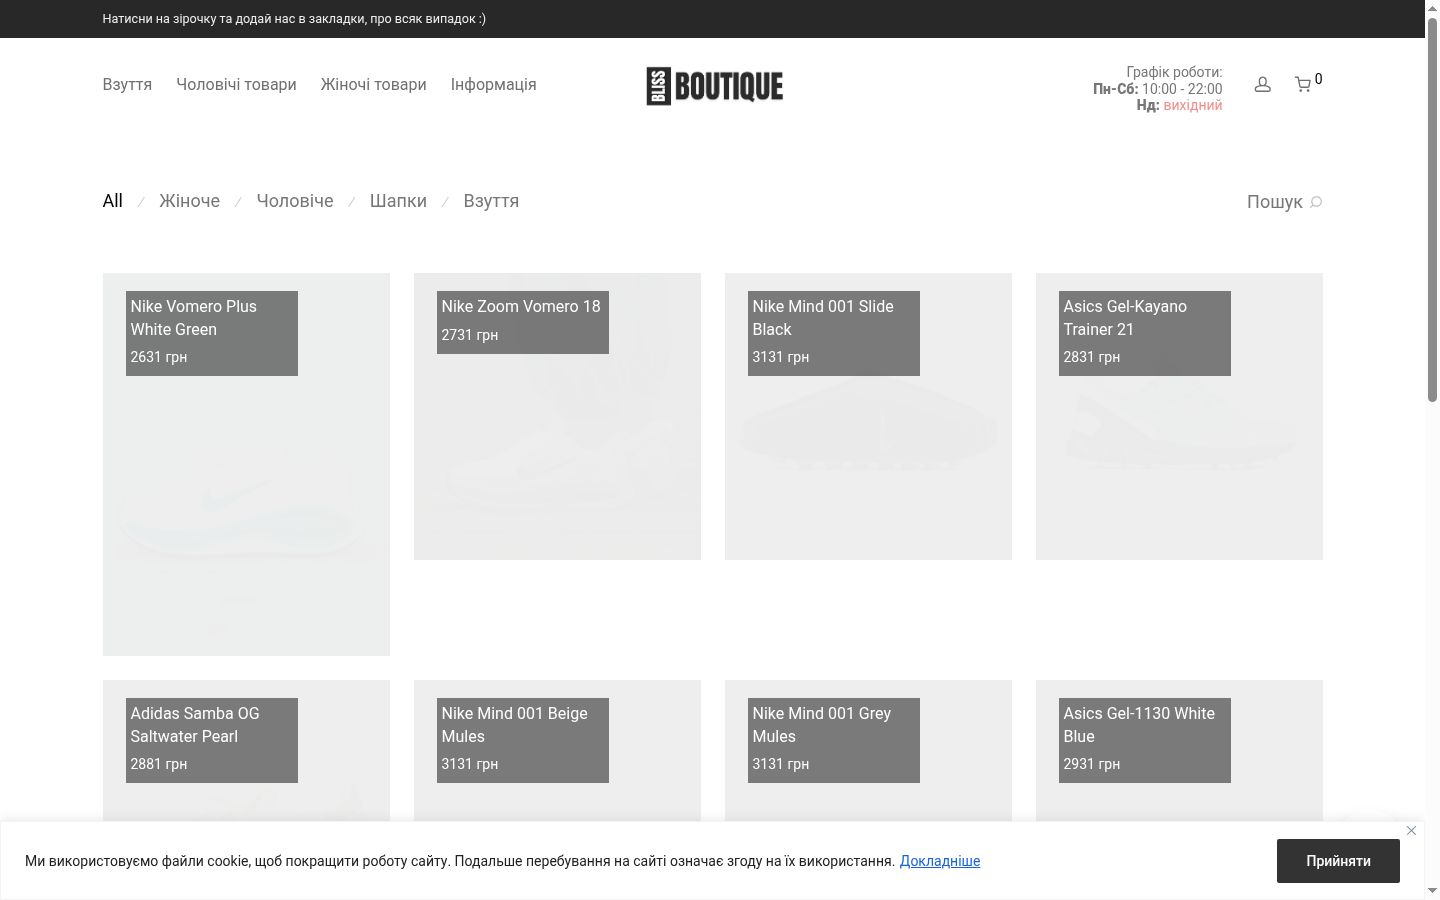1440x900 pixels.
Task: Select the All category filter
Action: pos(113,201)
